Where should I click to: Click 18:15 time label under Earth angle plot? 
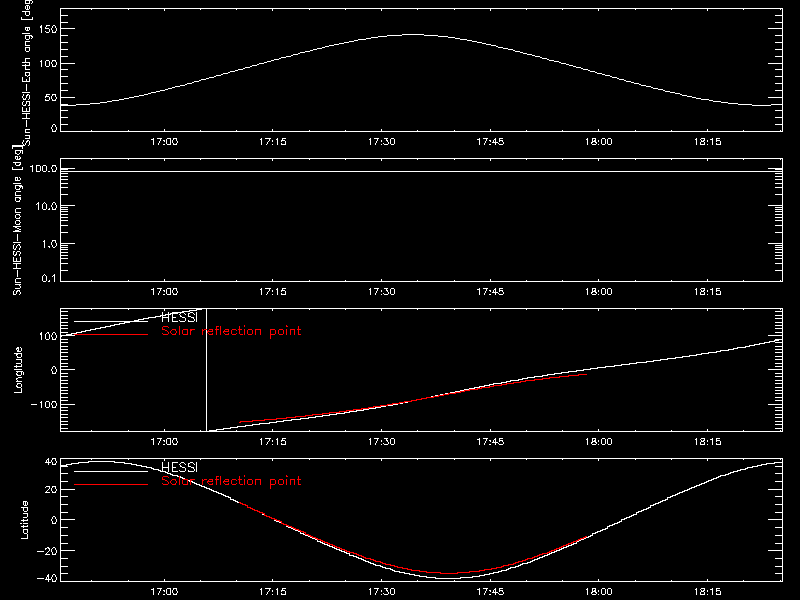click(x=708, y=142)
